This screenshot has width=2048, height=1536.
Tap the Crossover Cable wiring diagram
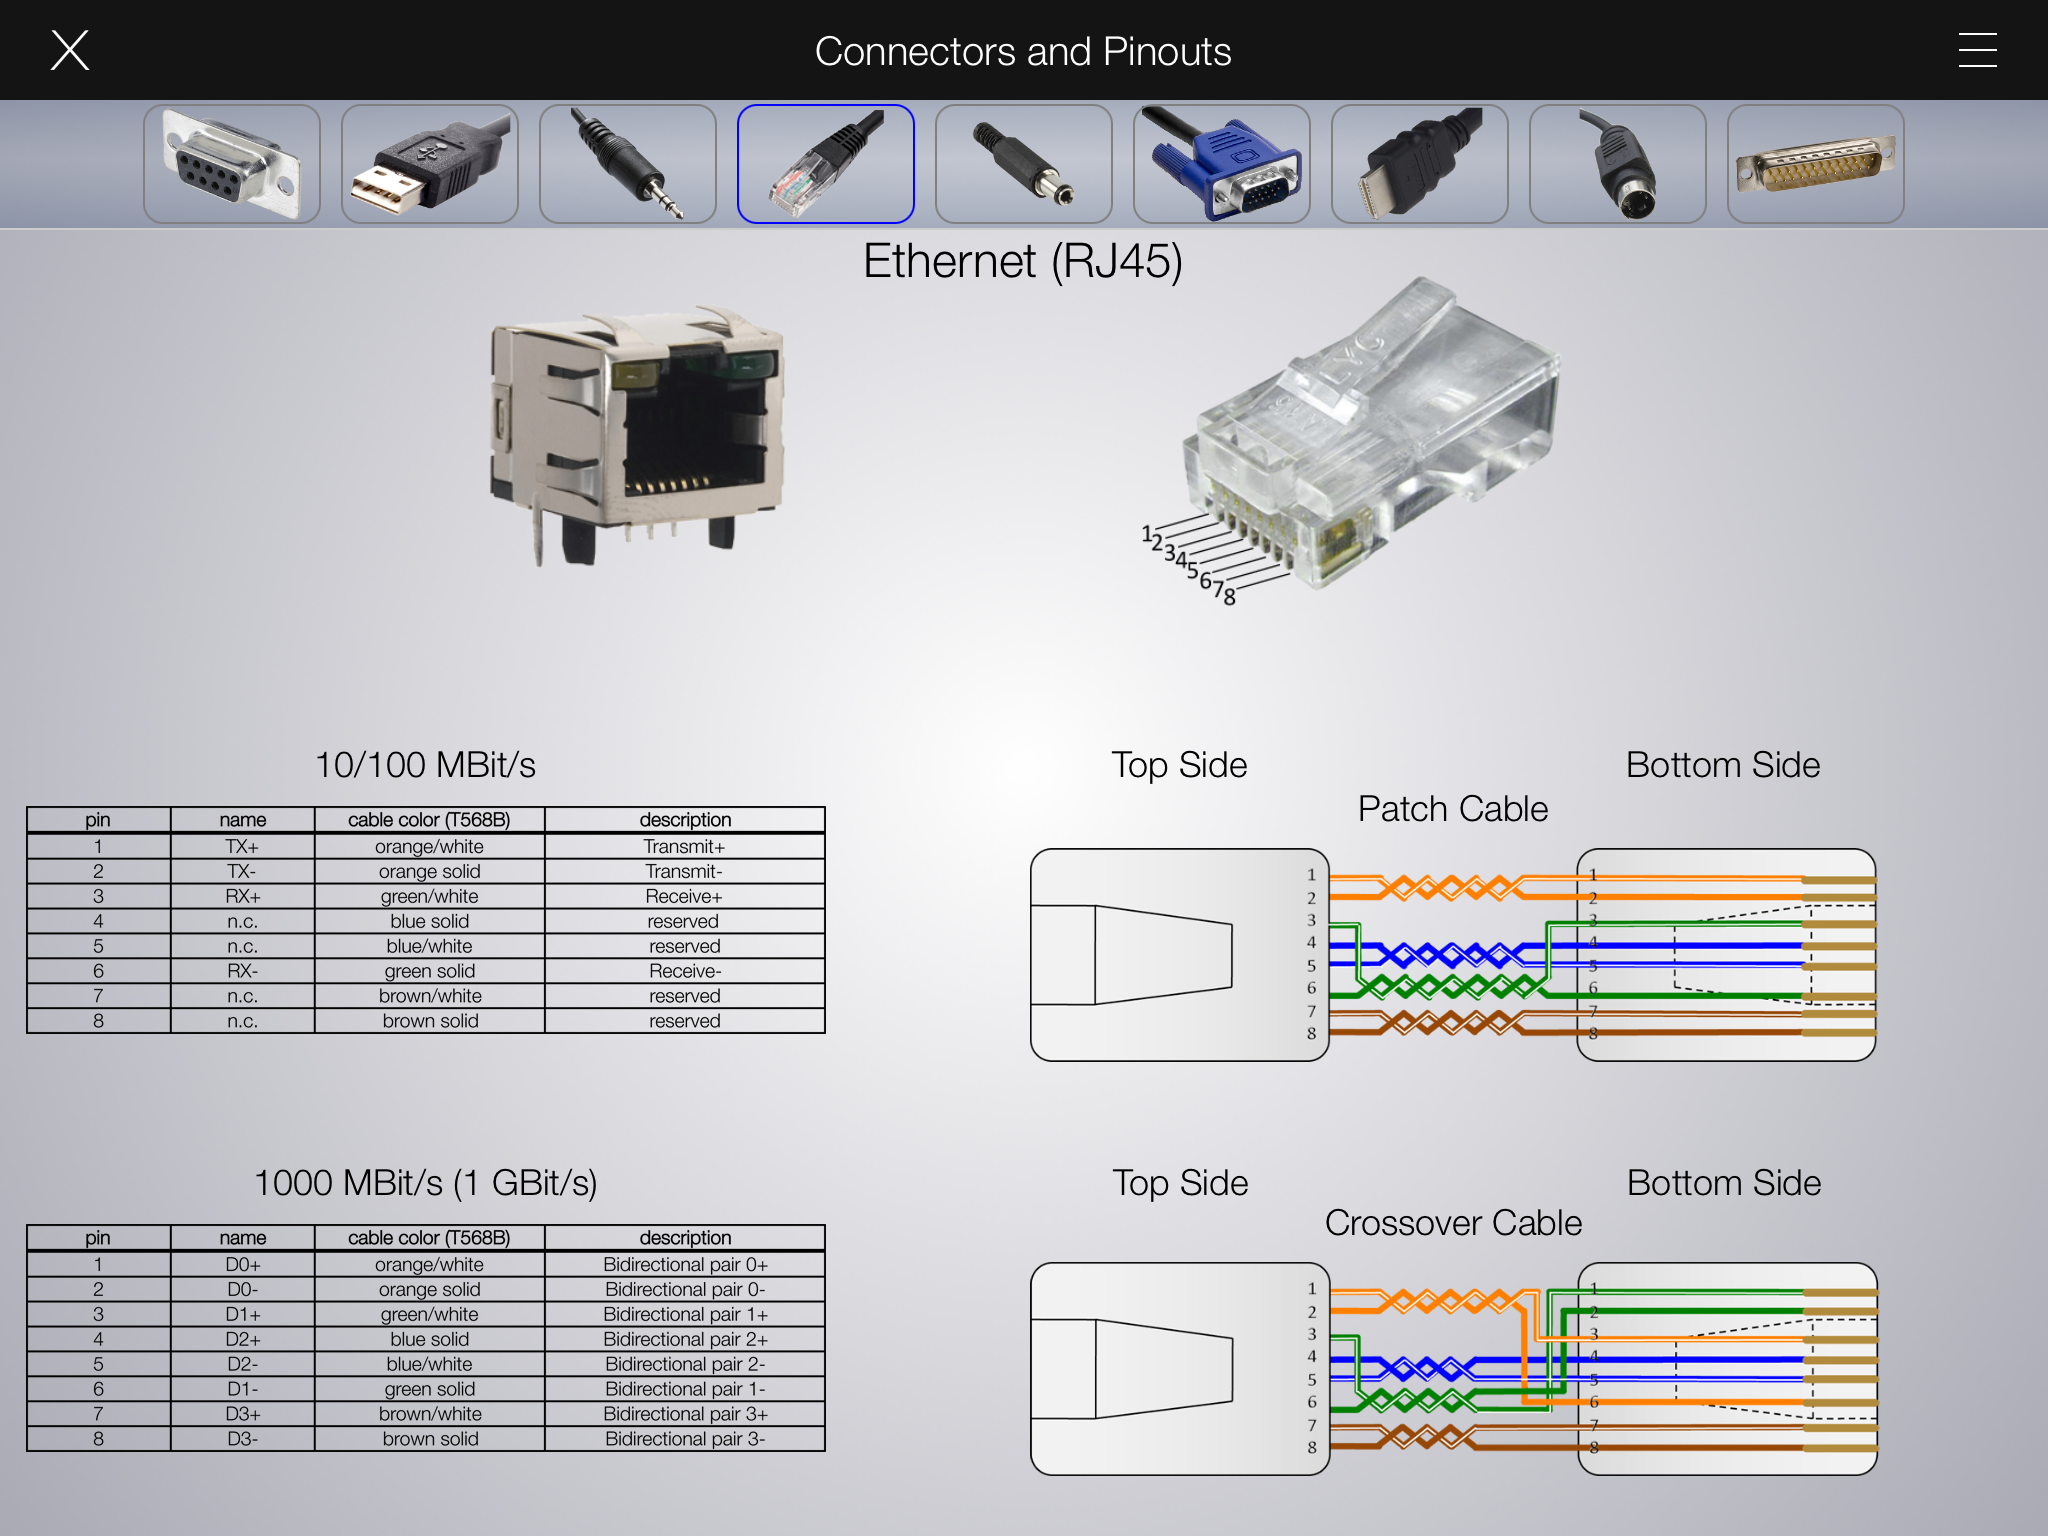1453,1368
